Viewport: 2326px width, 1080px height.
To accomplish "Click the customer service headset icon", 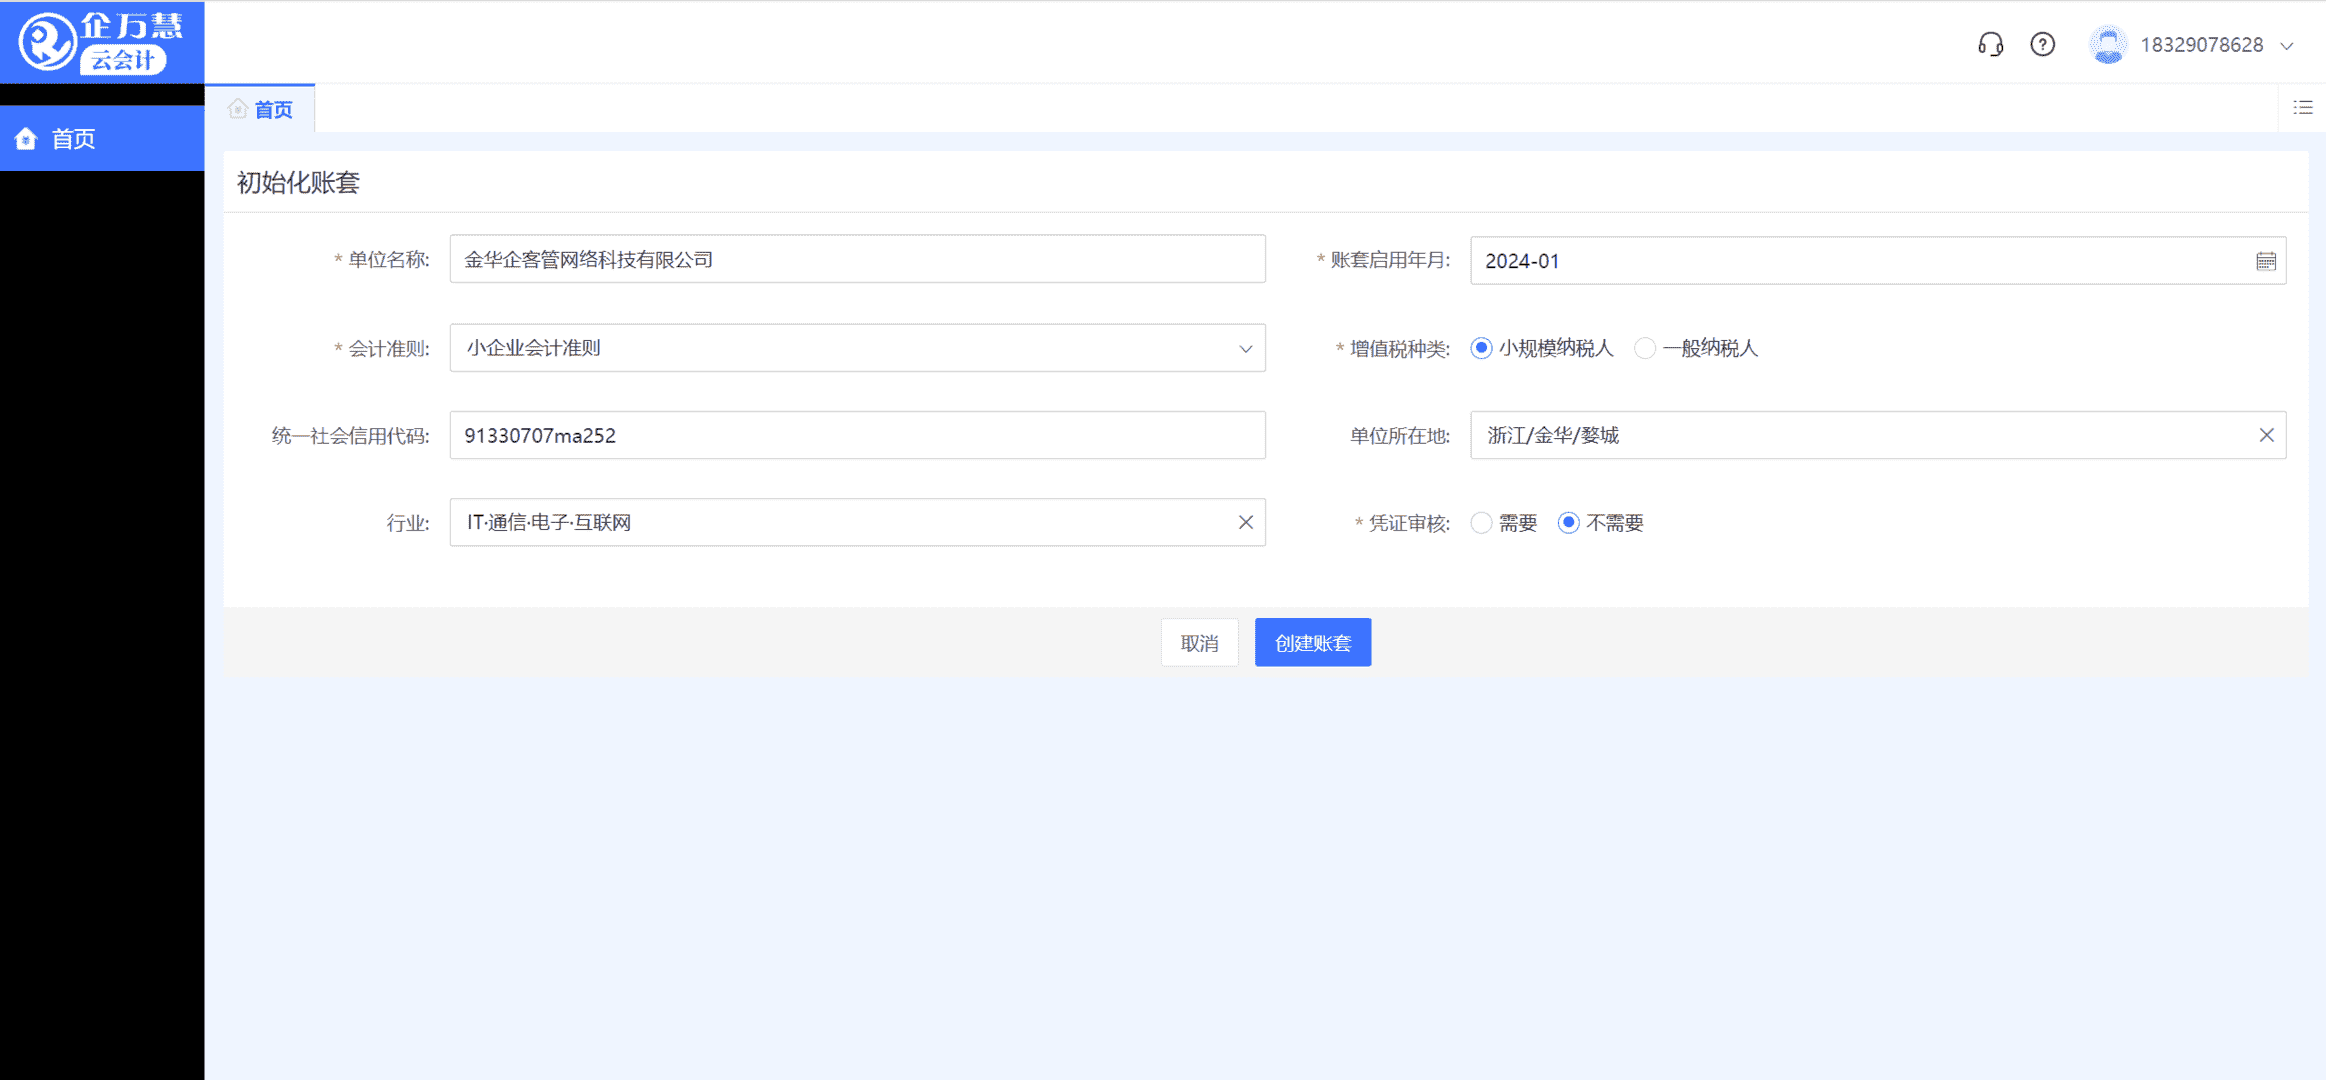I will (x=1990, y=45).
